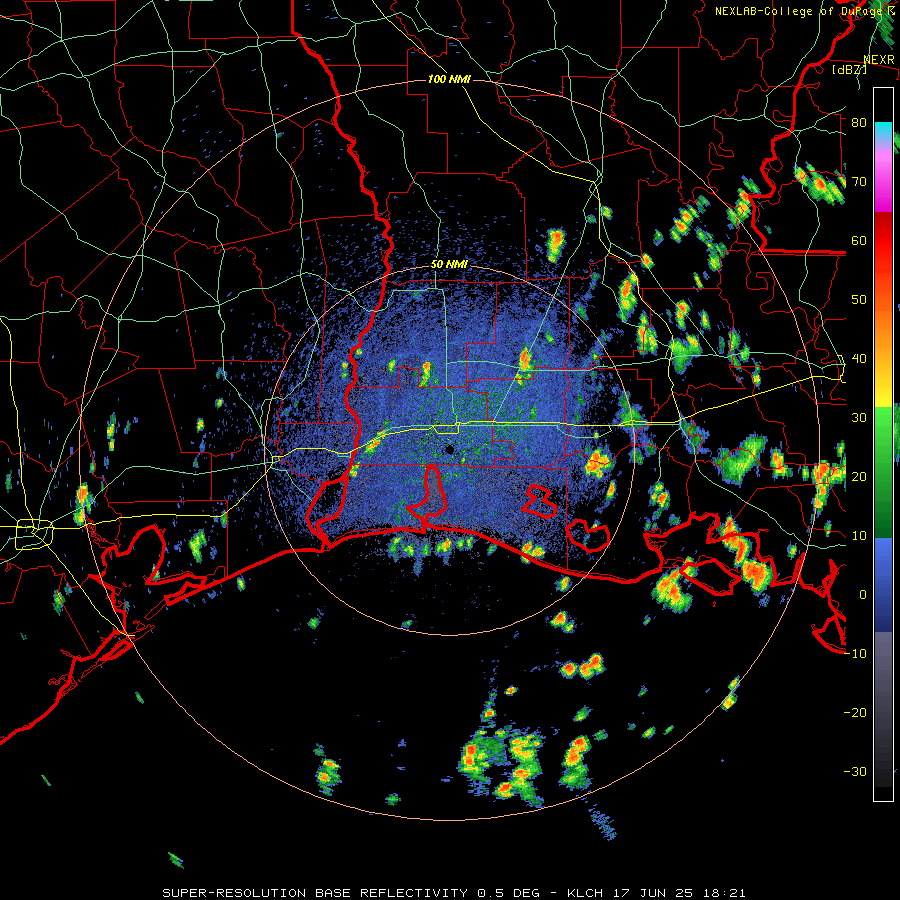Click the 18:21 timestamp in the caption
The height and width of the screenshot is (900, 900).
coord(726,893)
